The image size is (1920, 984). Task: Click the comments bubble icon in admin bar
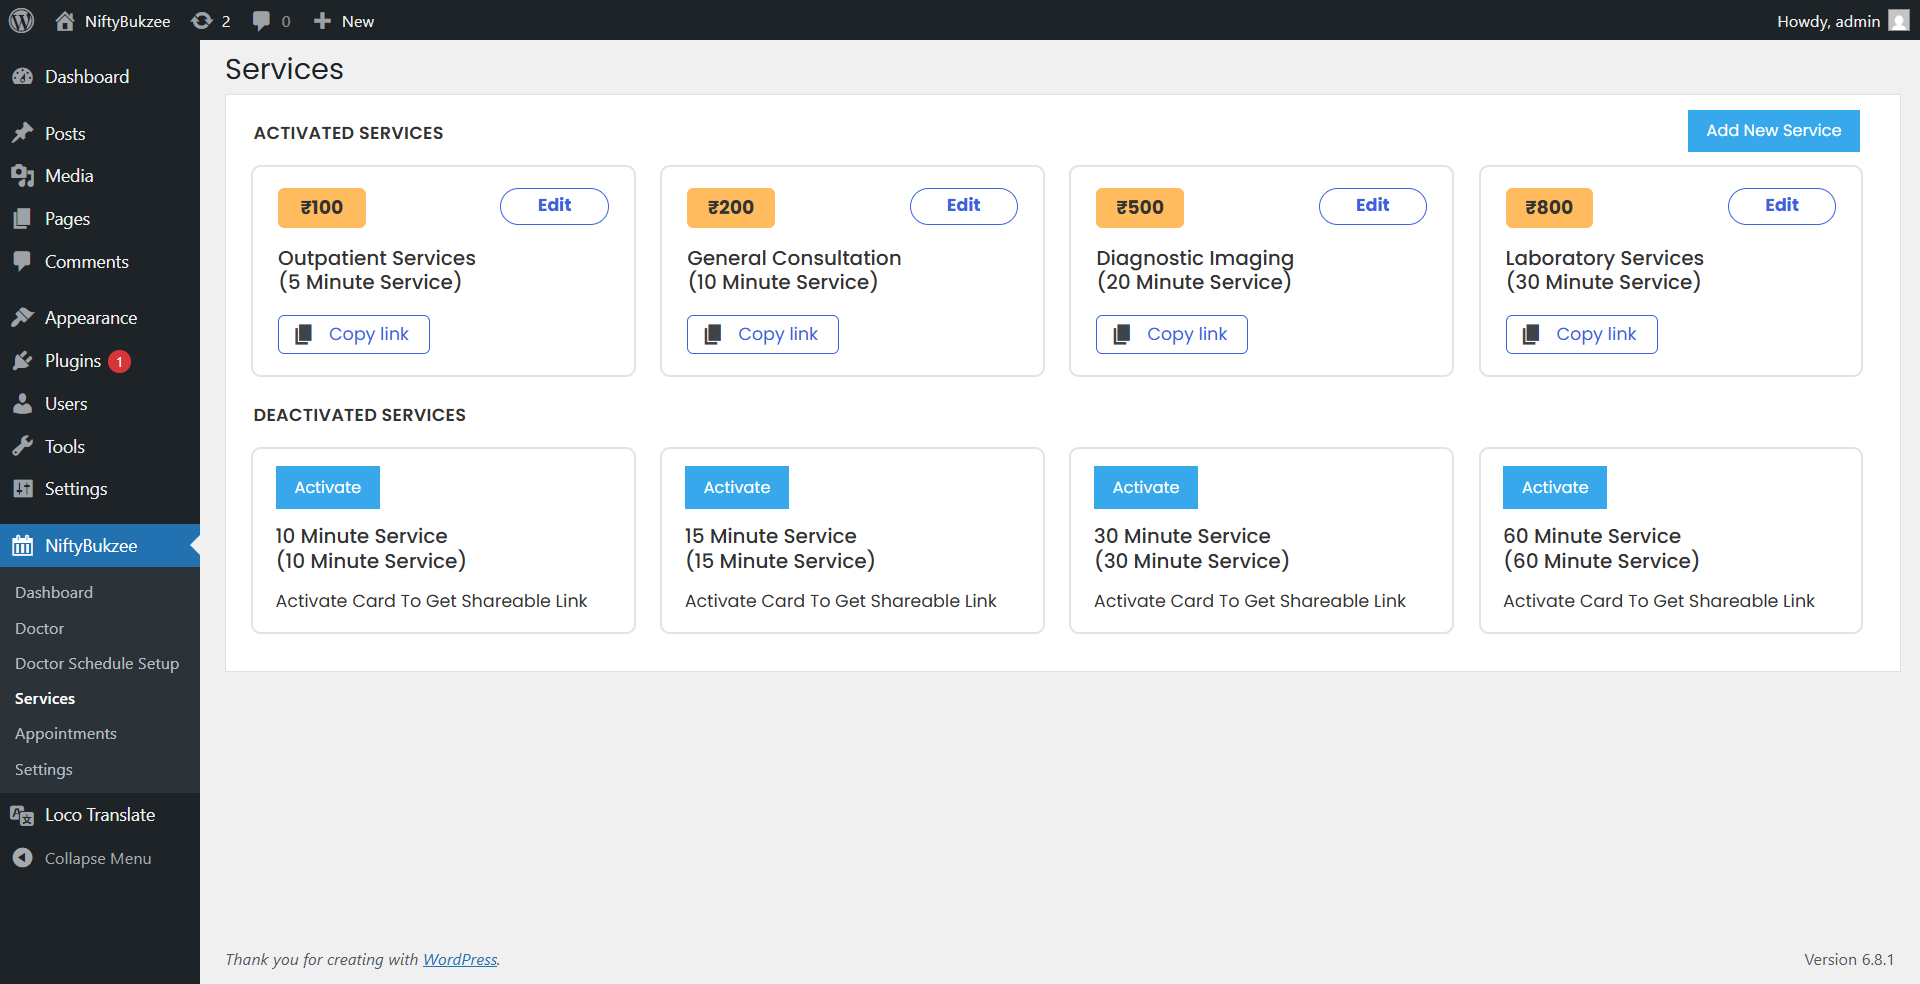[262, 21]
